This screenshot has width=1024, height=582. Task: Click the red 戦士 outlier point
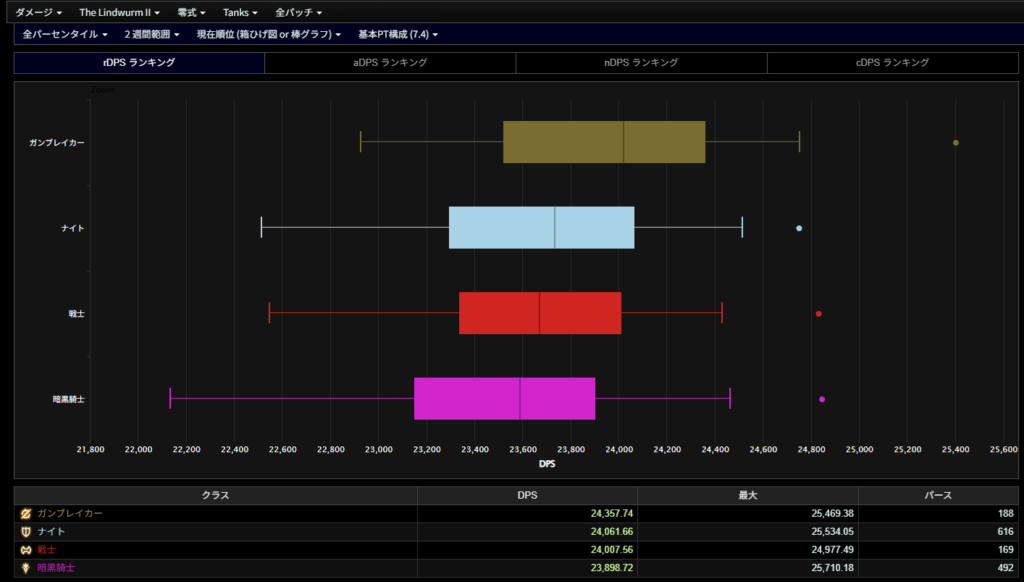pos(819,314)
